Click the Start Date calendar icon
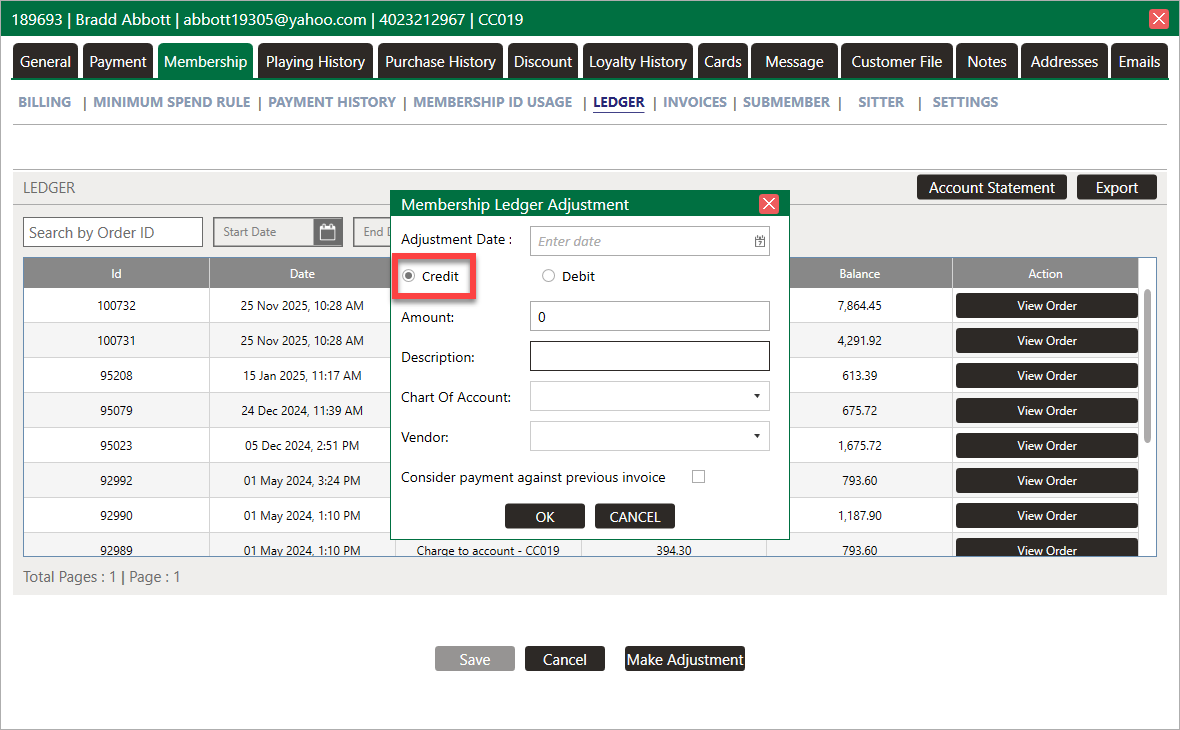Image resolution: width=1180 pixels, height=730 pixels. coord(327,232)
